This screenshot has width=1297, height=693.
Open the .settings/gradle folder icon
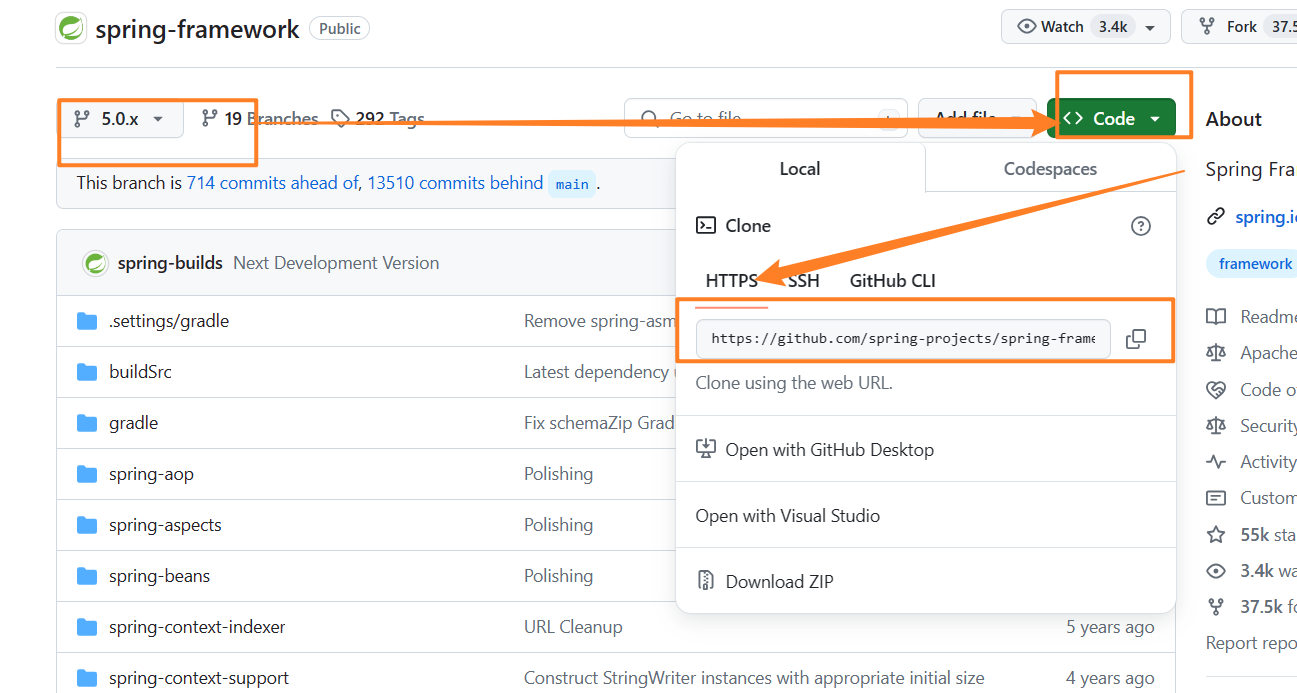87,321
